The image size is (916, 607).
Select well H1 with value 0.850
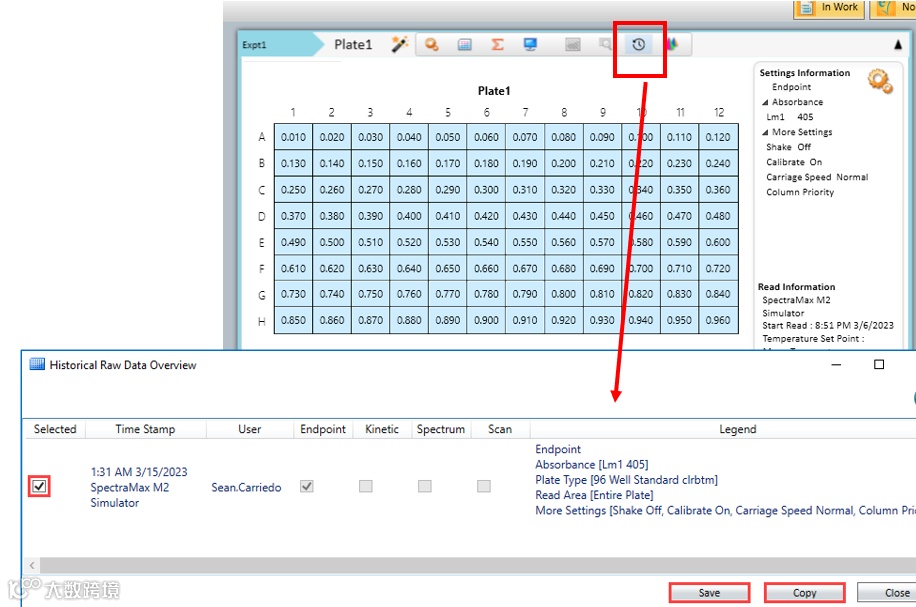click(293, 320)
